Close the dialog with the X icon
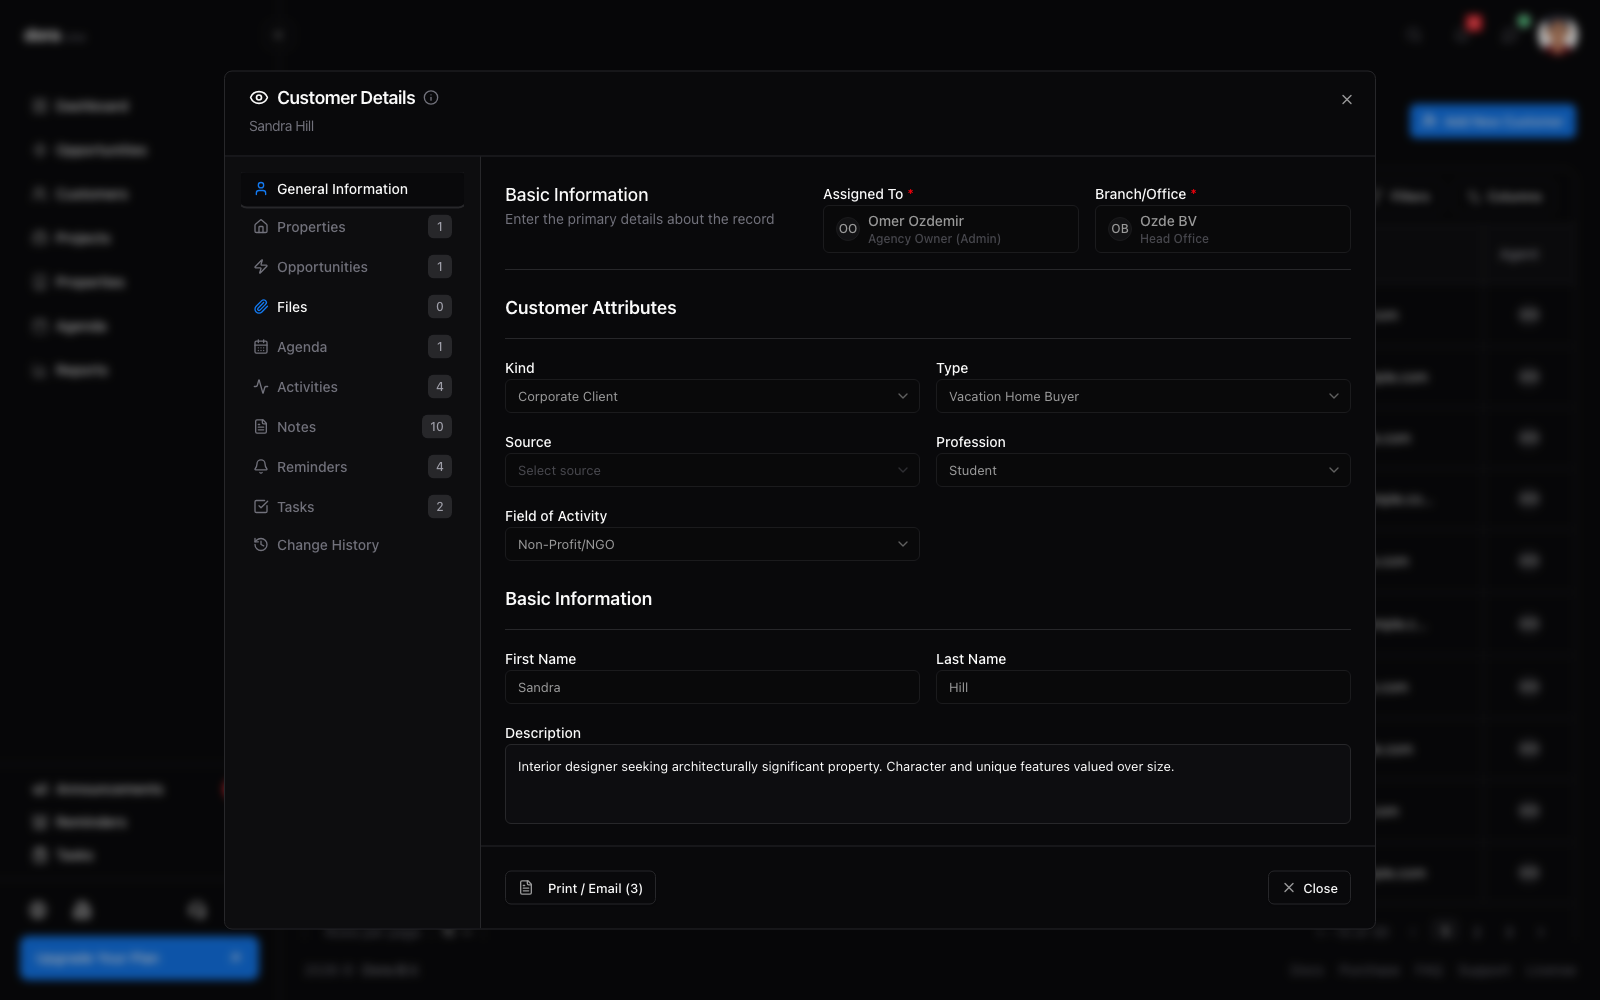Screen dimensions: 1600x1000 point(1347,99)
